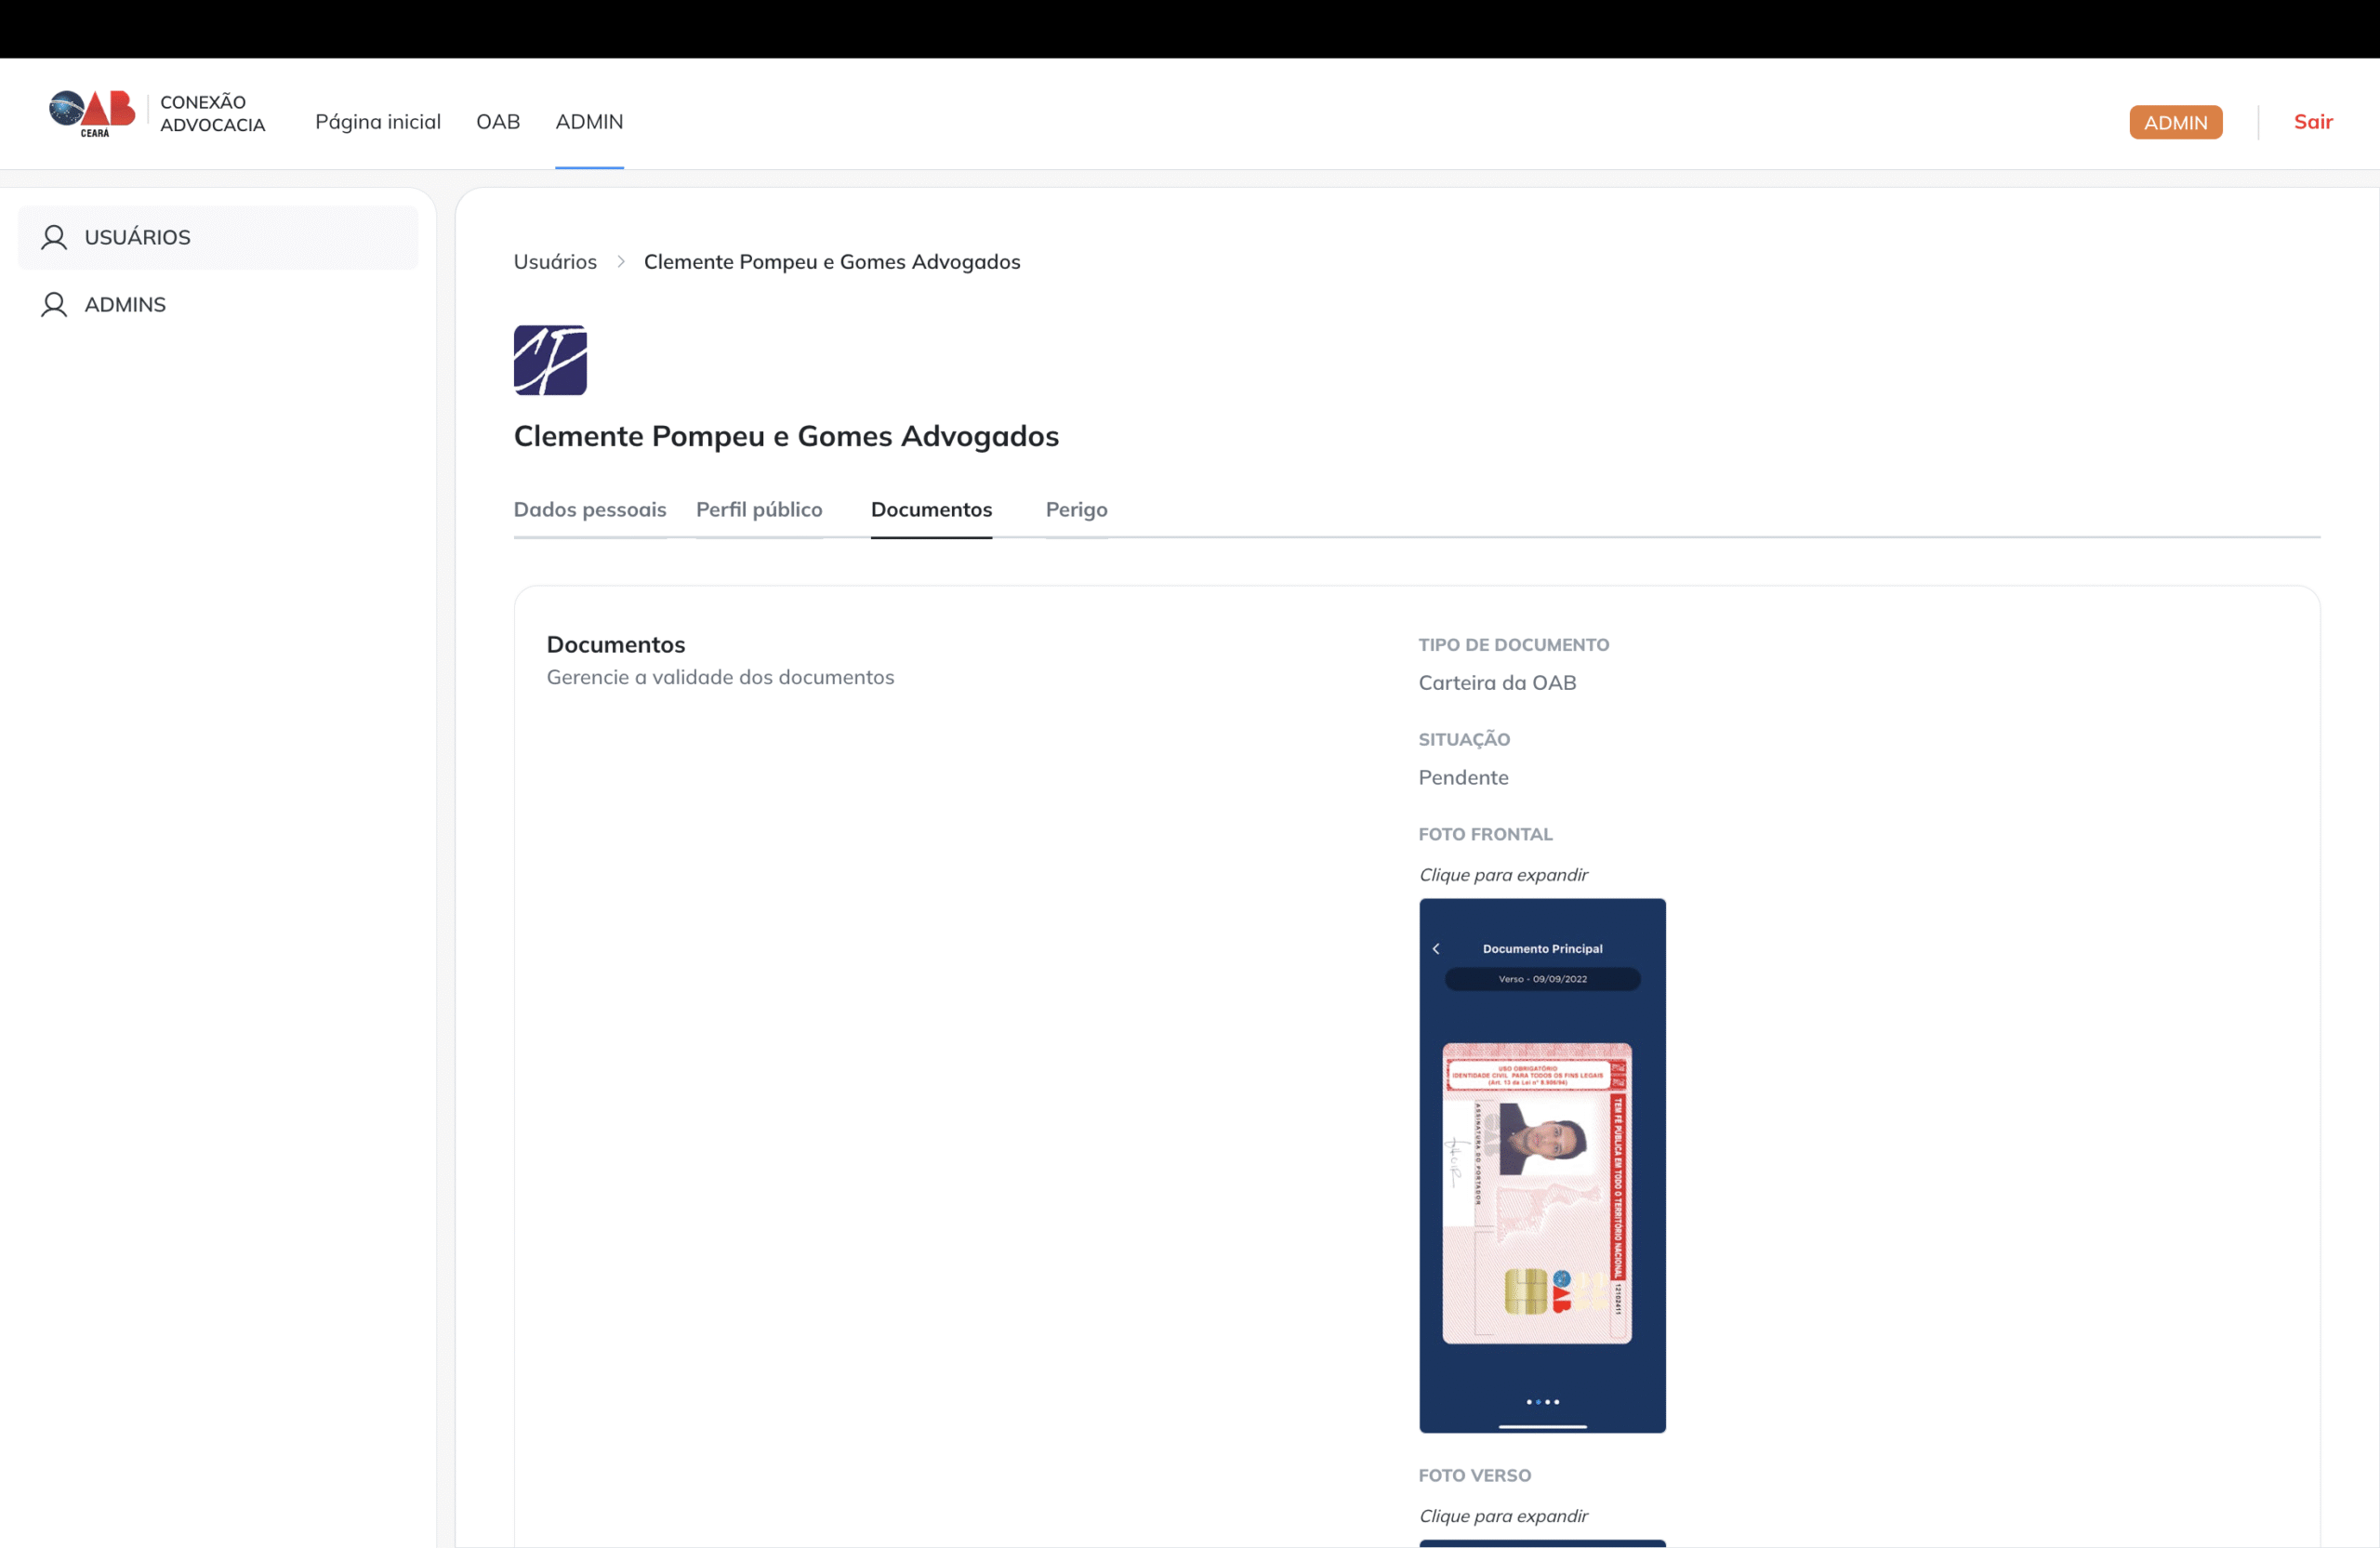This screenshot has width=2380, height=1548.
Task: Click the orange ADMIN badge
Action: point(2175,122)
